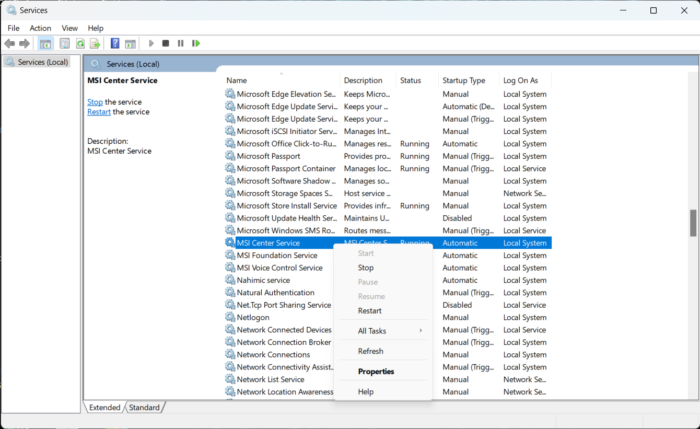Click the Stop Service square icon

tap(166, 43)
